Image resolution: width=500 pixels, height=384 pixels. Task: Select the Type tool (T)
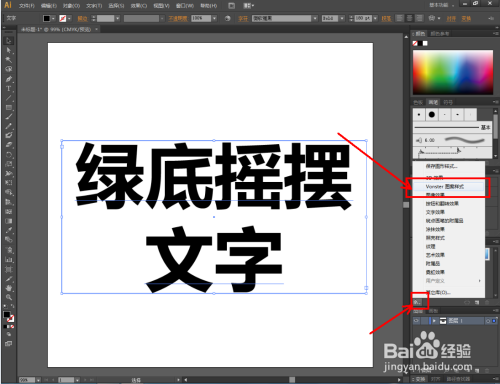[9, 89]
